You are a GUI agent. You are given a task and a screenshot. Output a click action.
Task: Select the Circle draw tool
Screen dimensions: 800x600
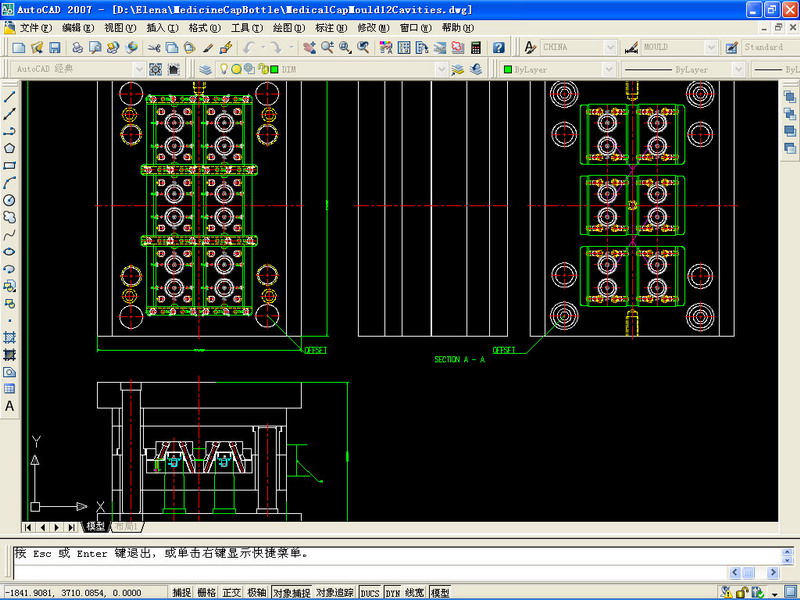click(x=10, y=200)
